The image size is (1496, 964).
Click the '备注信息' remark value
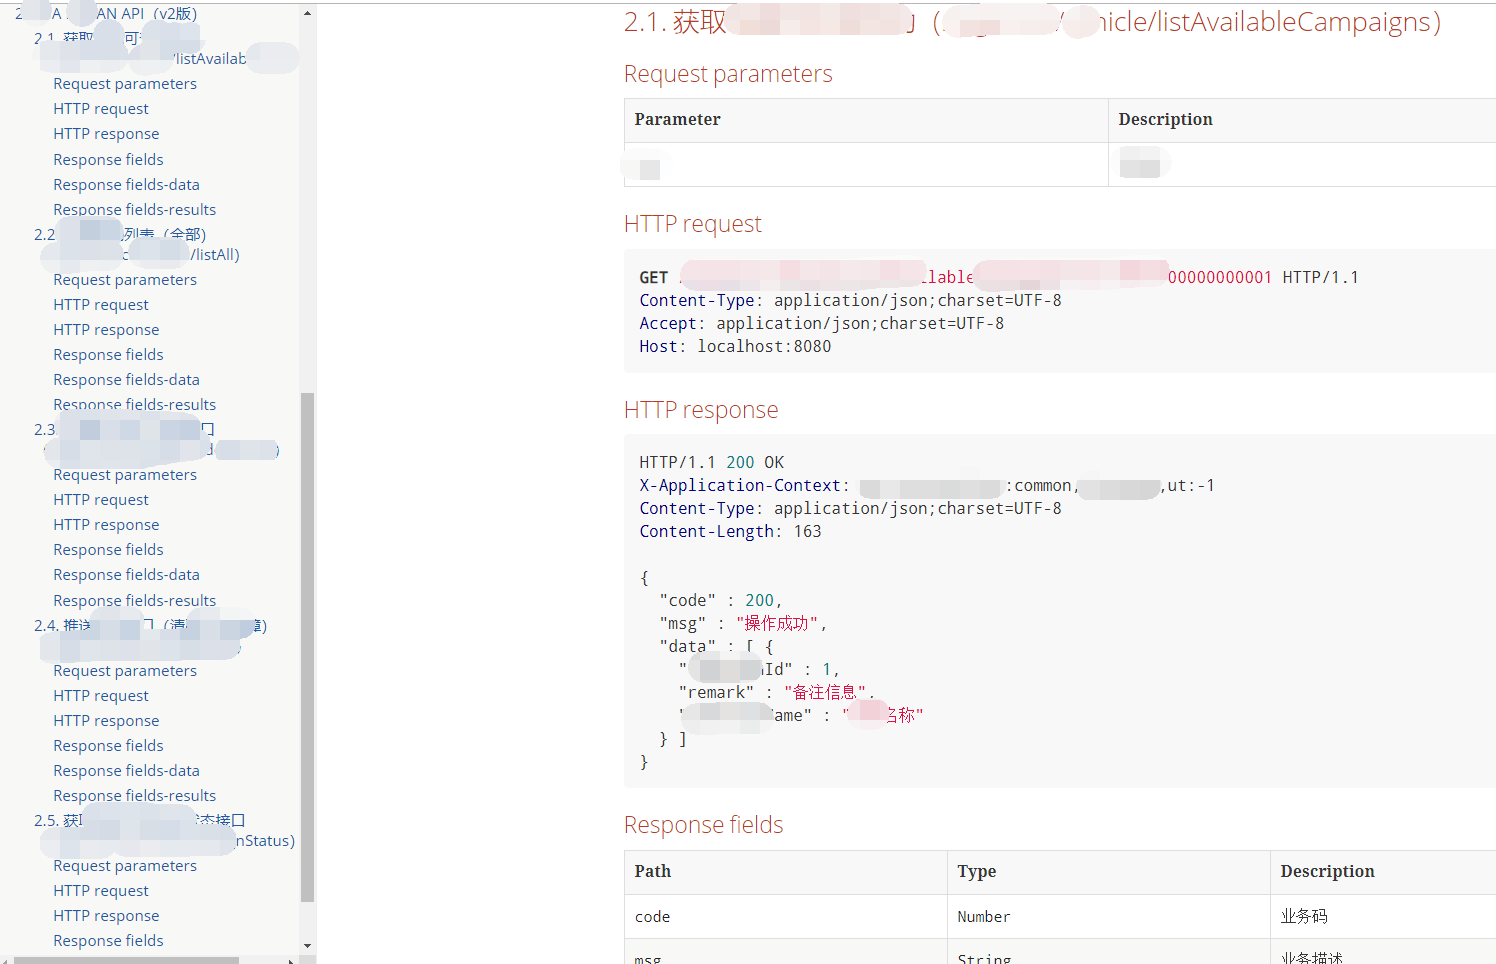[x=826, y=693]
